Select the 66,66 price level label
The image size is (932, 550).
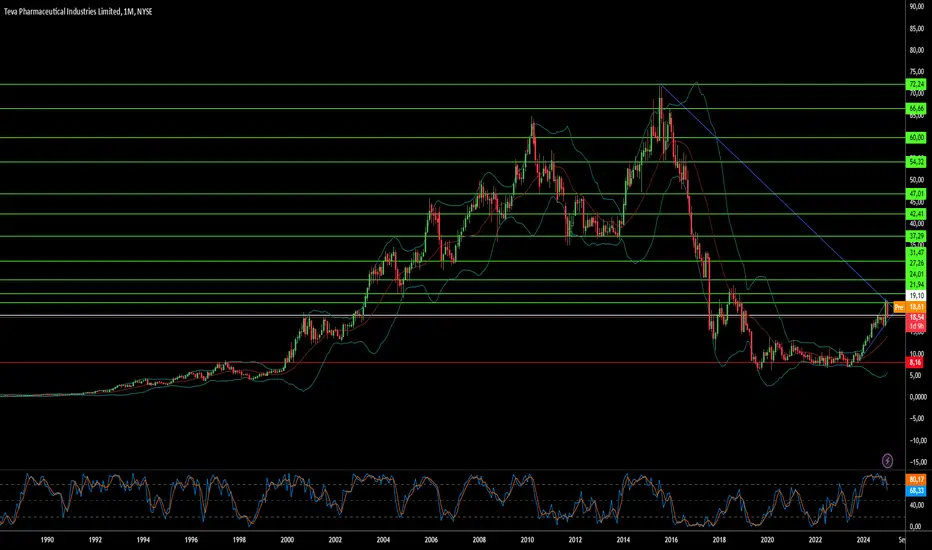[x=915, y=108]
